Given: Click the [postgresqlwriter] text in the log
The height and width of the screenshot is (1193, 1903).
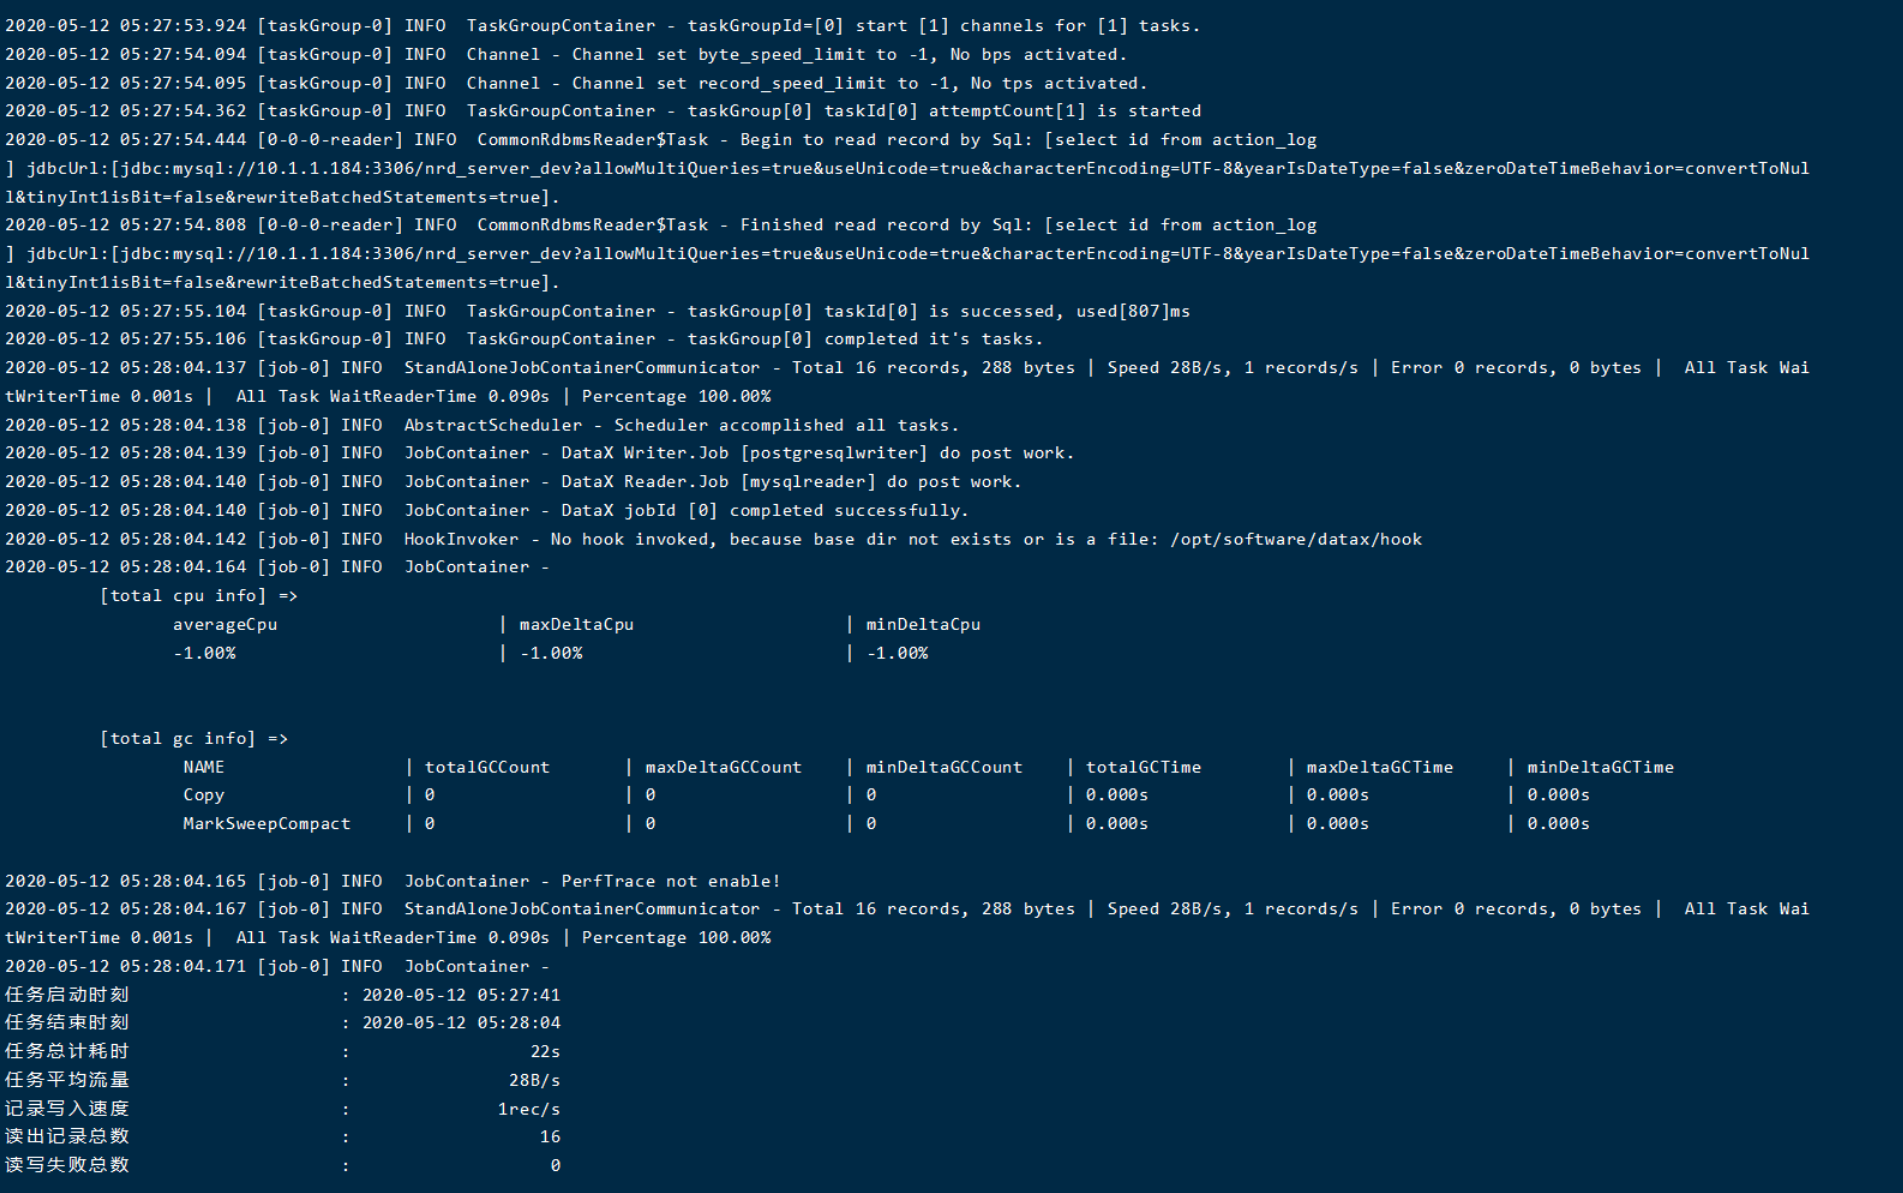Looking at the screenshot, I should click(834, 453).
